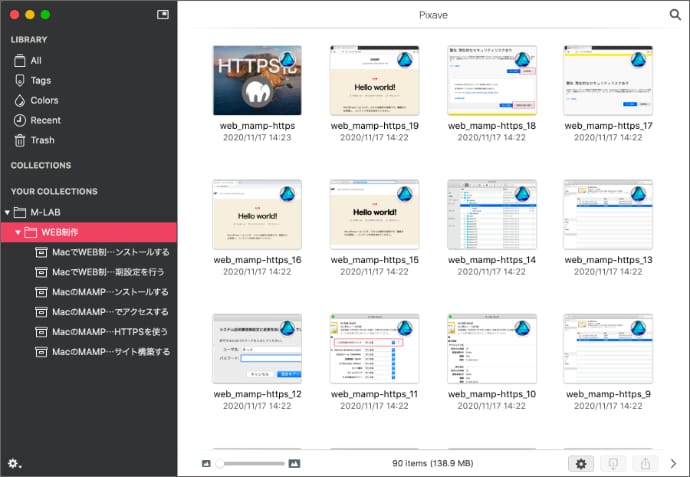Collapse the M-LAB collection triangle

coord(8,212)
